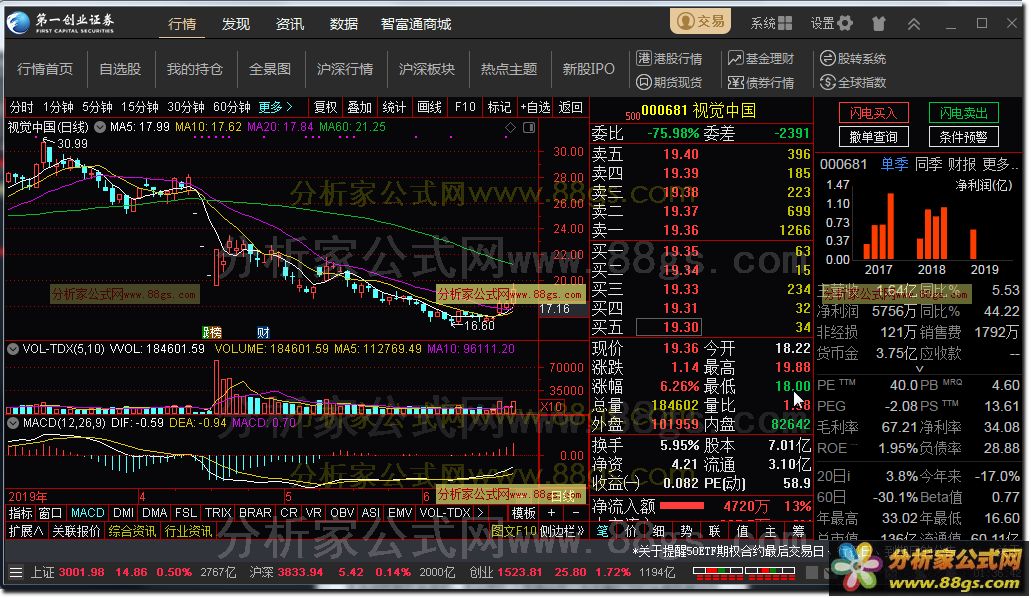Click 闪电买入 quick buy
The image size is (1031, 598).
873,113
